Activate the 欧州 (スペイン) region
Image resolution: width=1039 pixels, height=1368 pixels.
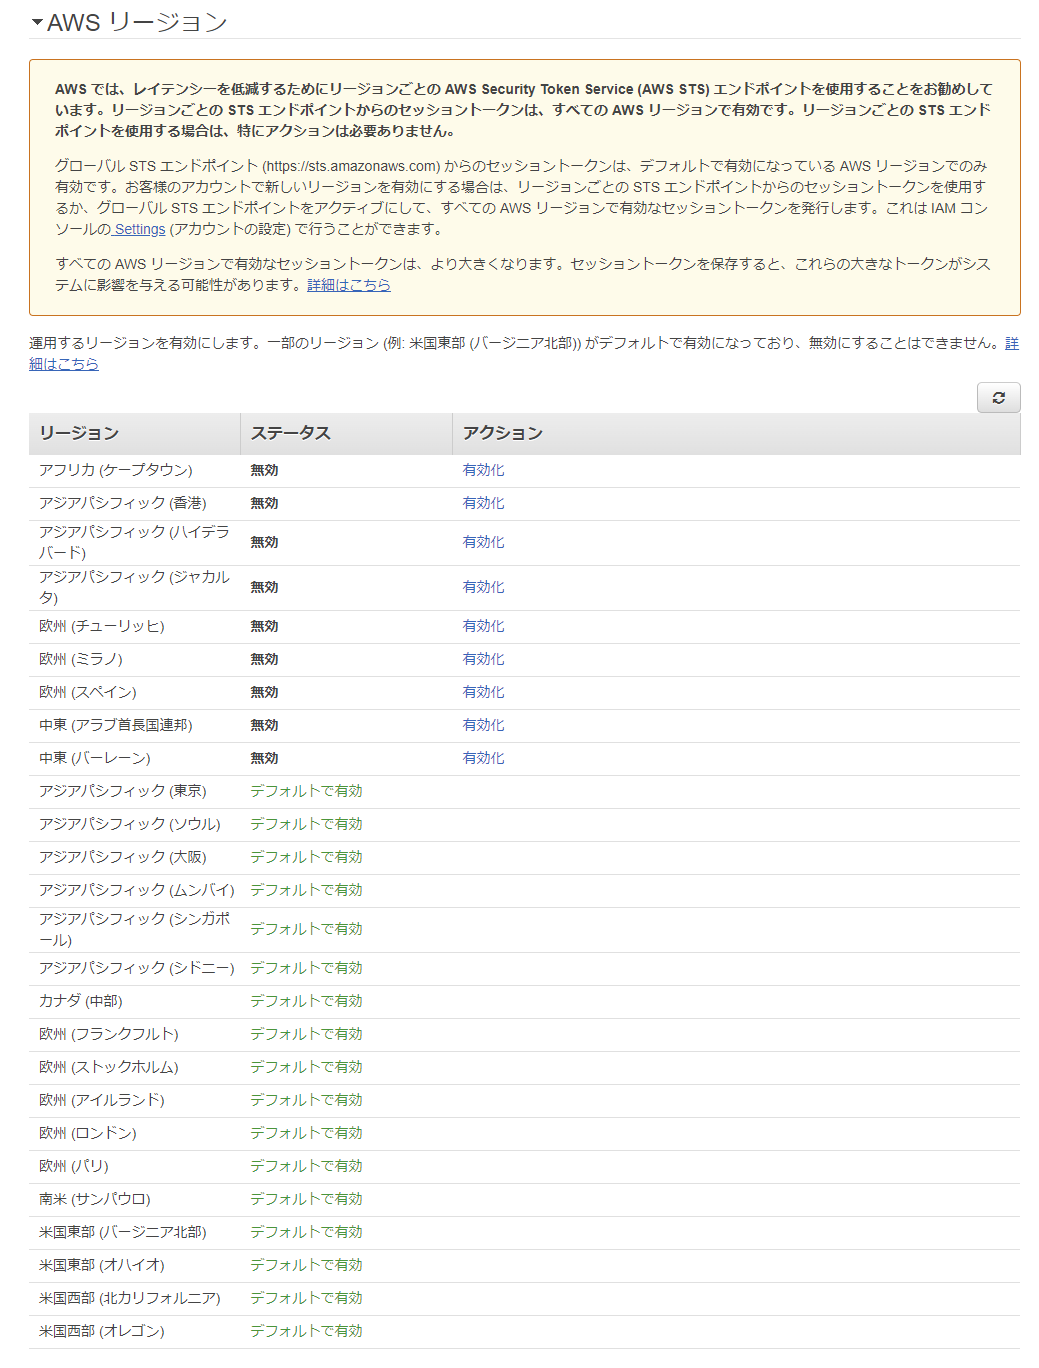pos(483,691)
